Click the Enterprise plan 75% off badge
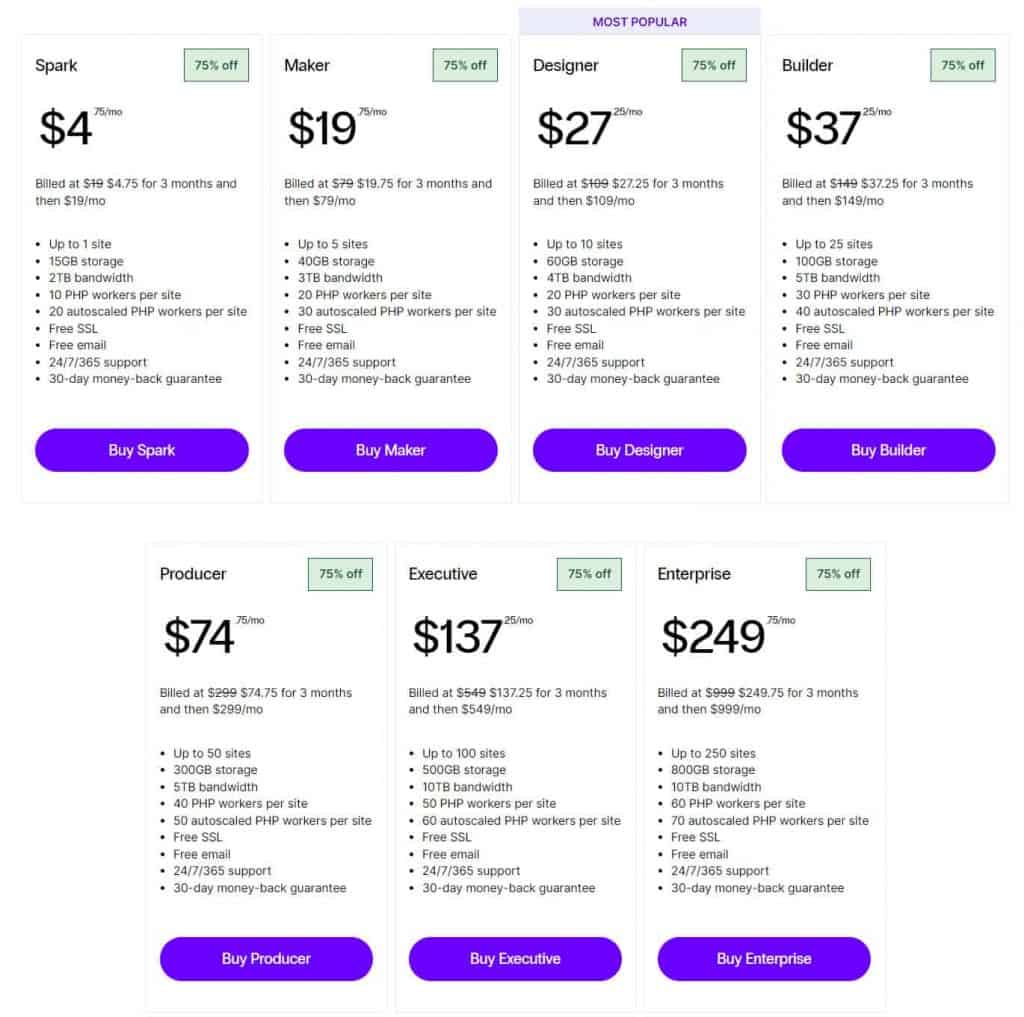 838,574
